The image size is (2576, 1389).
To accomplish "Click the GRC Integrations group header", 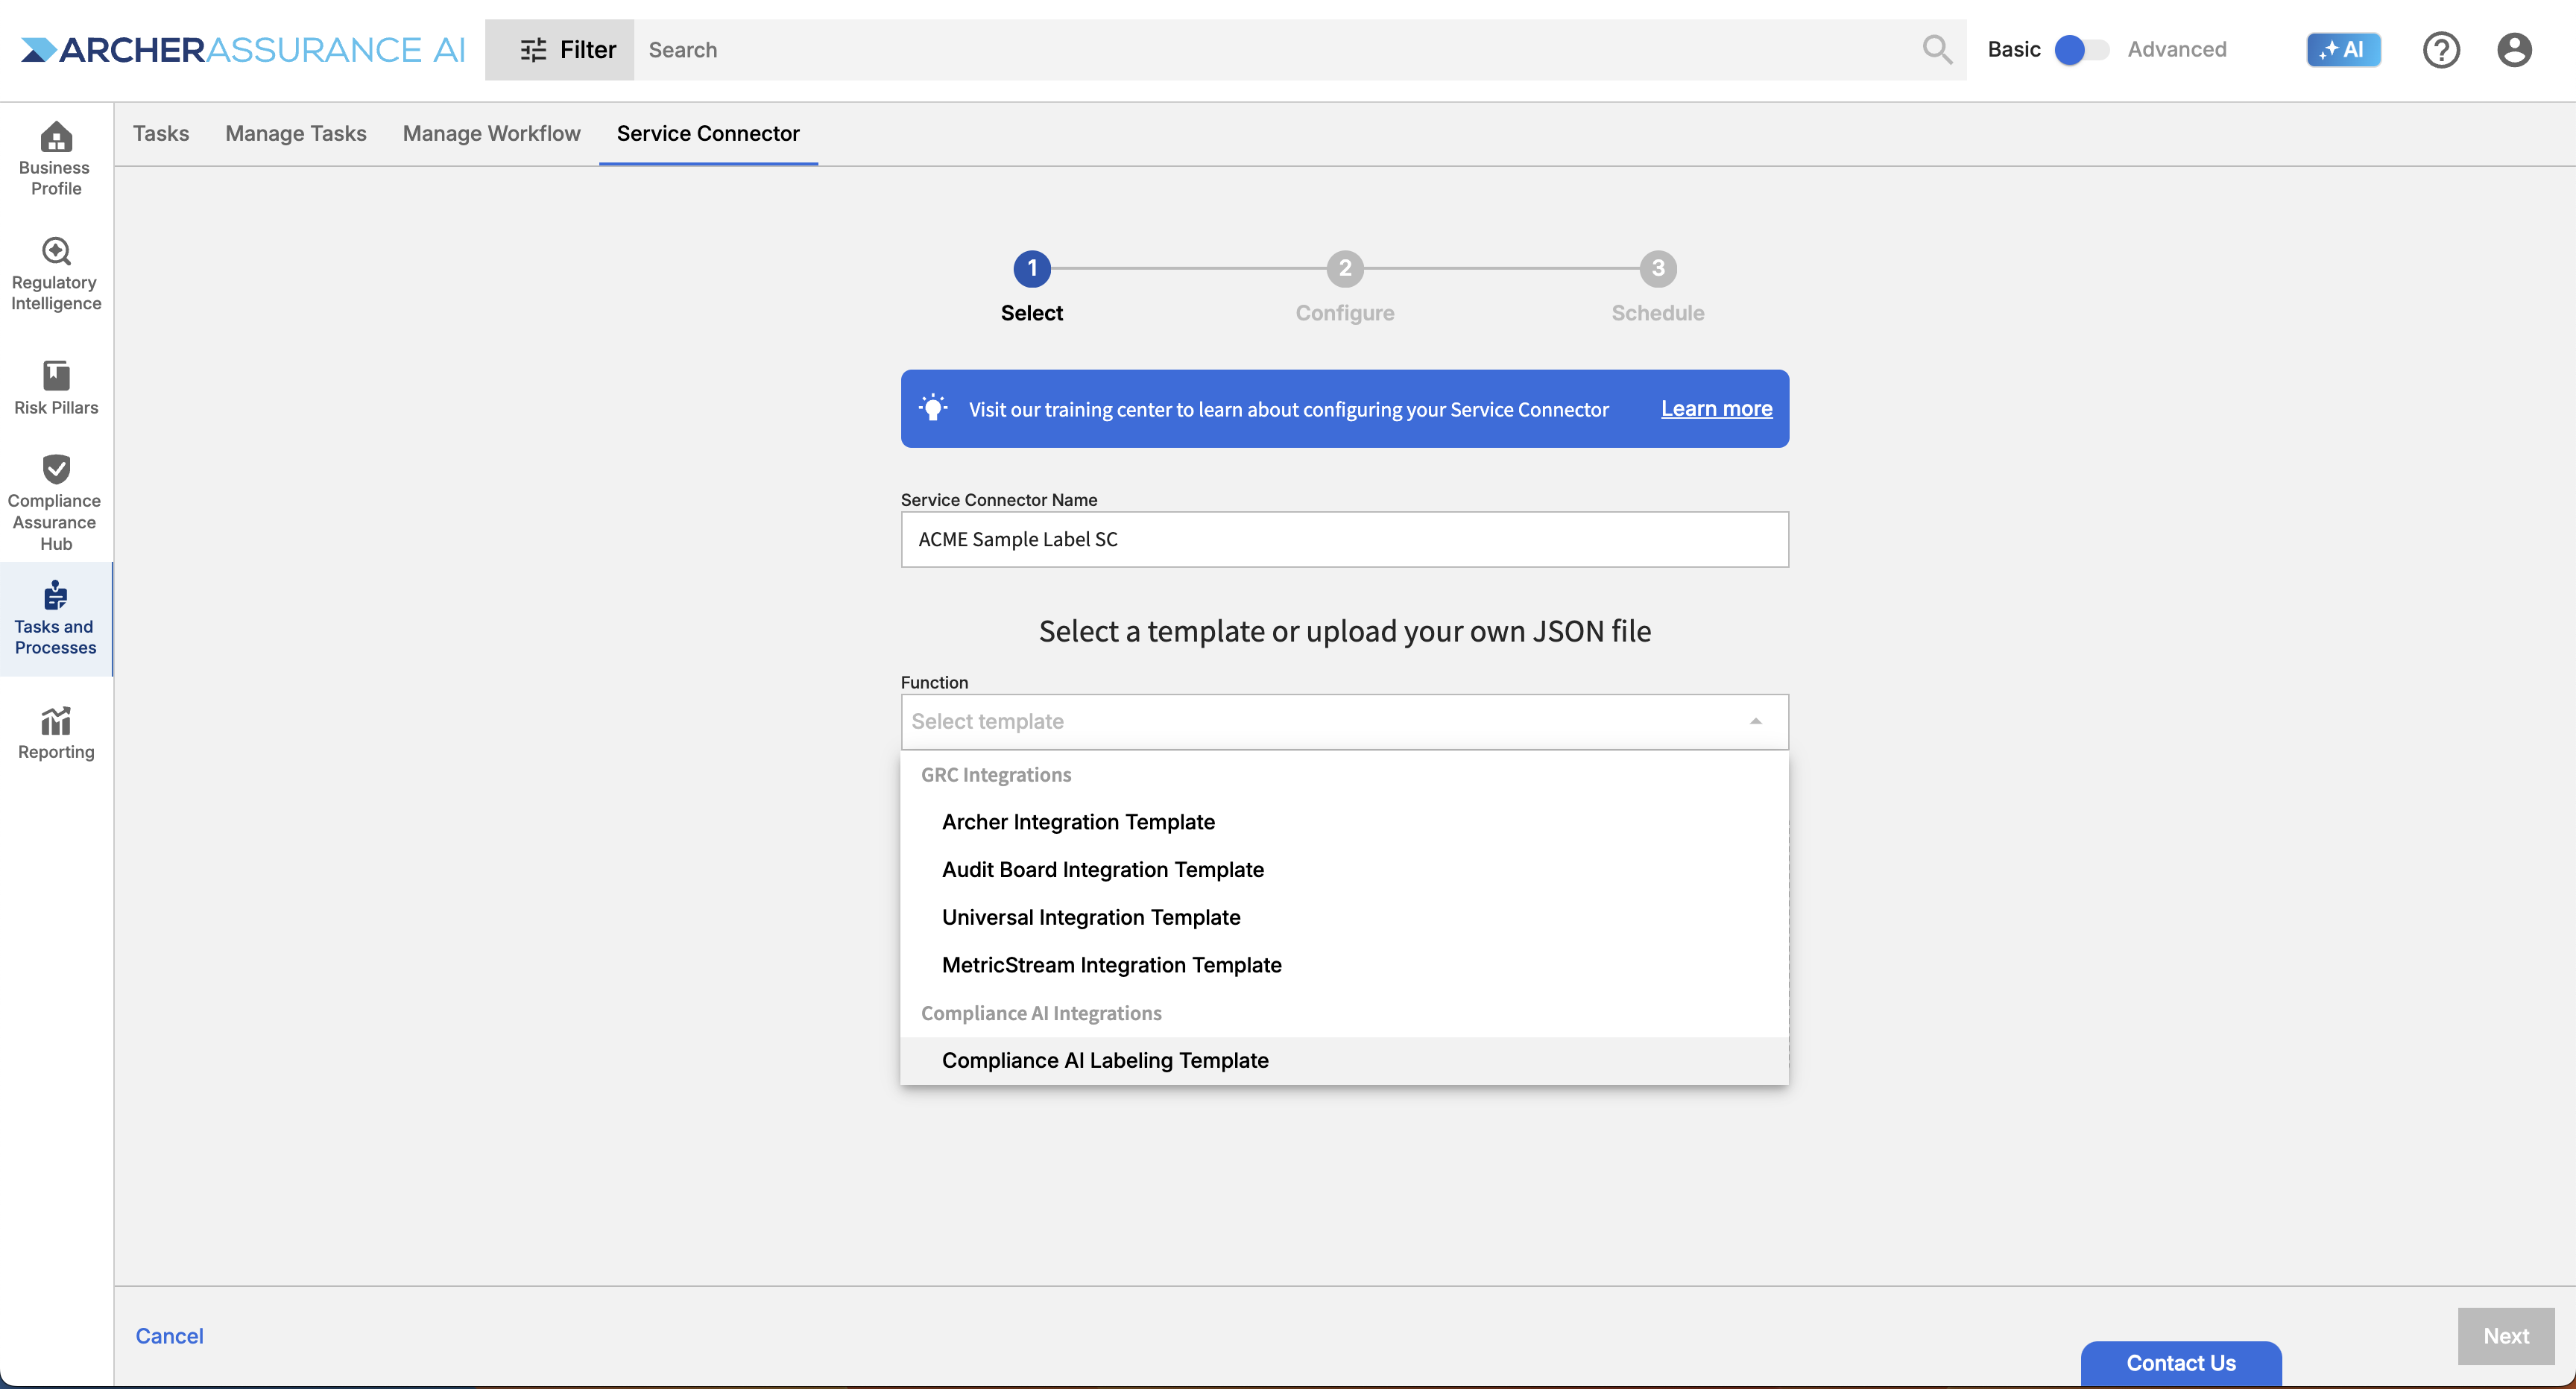I will tap(996, 775).
